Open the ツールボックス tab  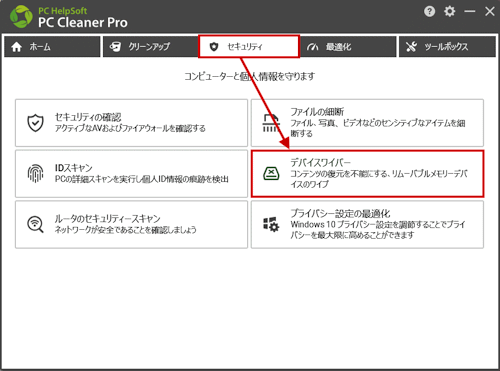(x=447, y=47)
